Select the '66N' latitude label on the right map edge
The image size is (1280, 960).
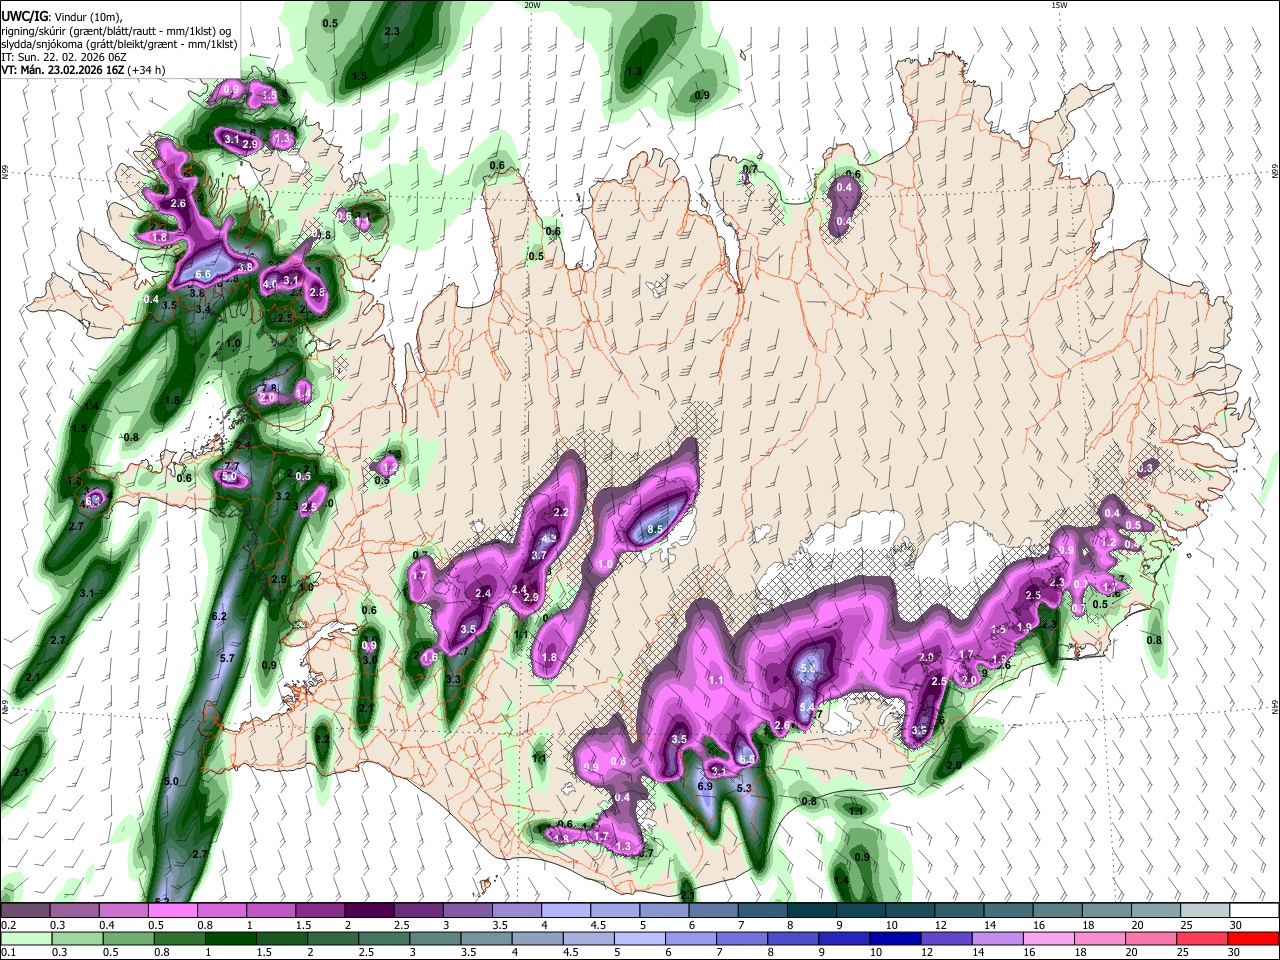click(x=1275, y=172)
